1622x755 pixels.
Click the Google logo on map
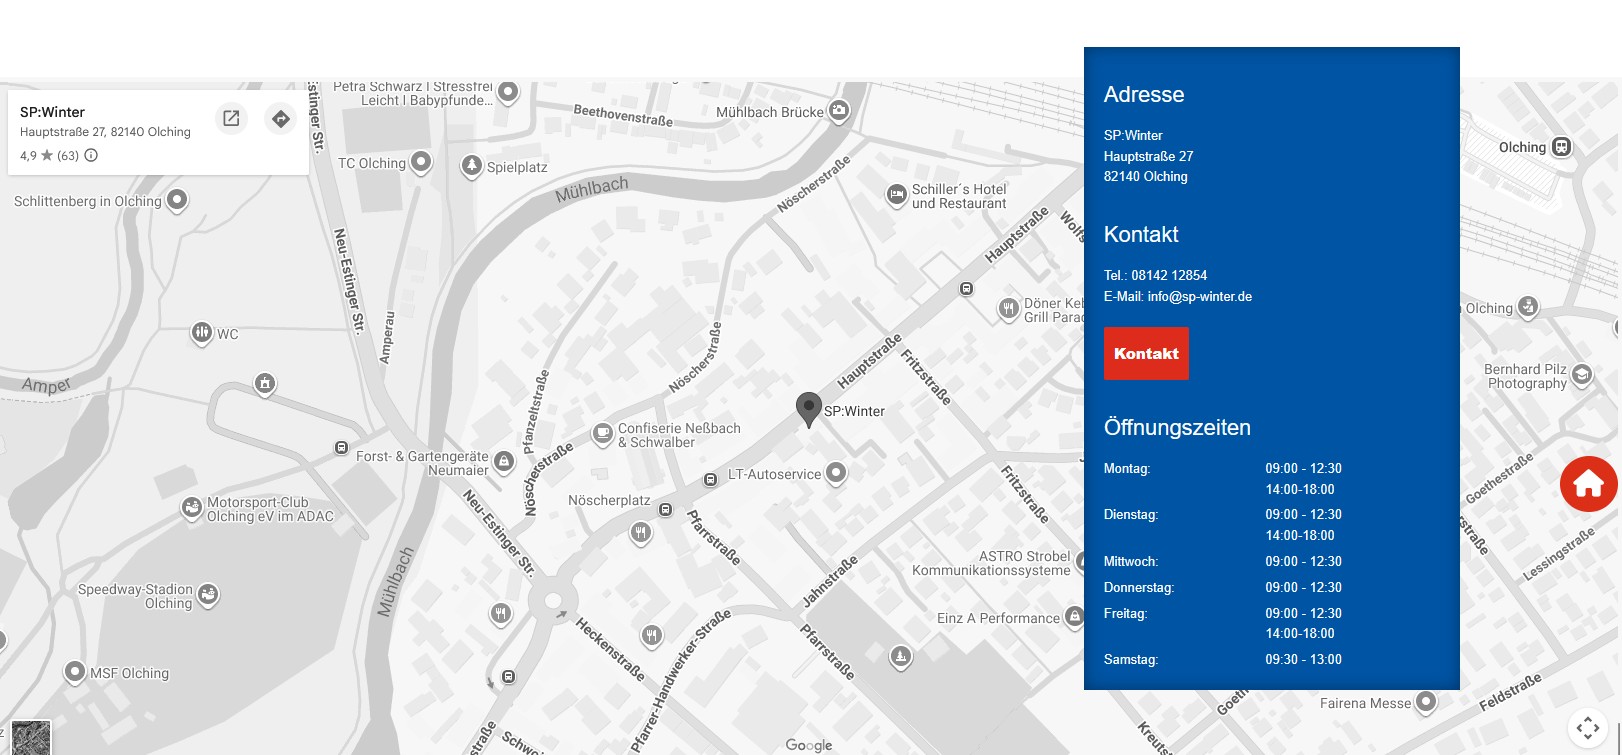click(x=808, y=745)
